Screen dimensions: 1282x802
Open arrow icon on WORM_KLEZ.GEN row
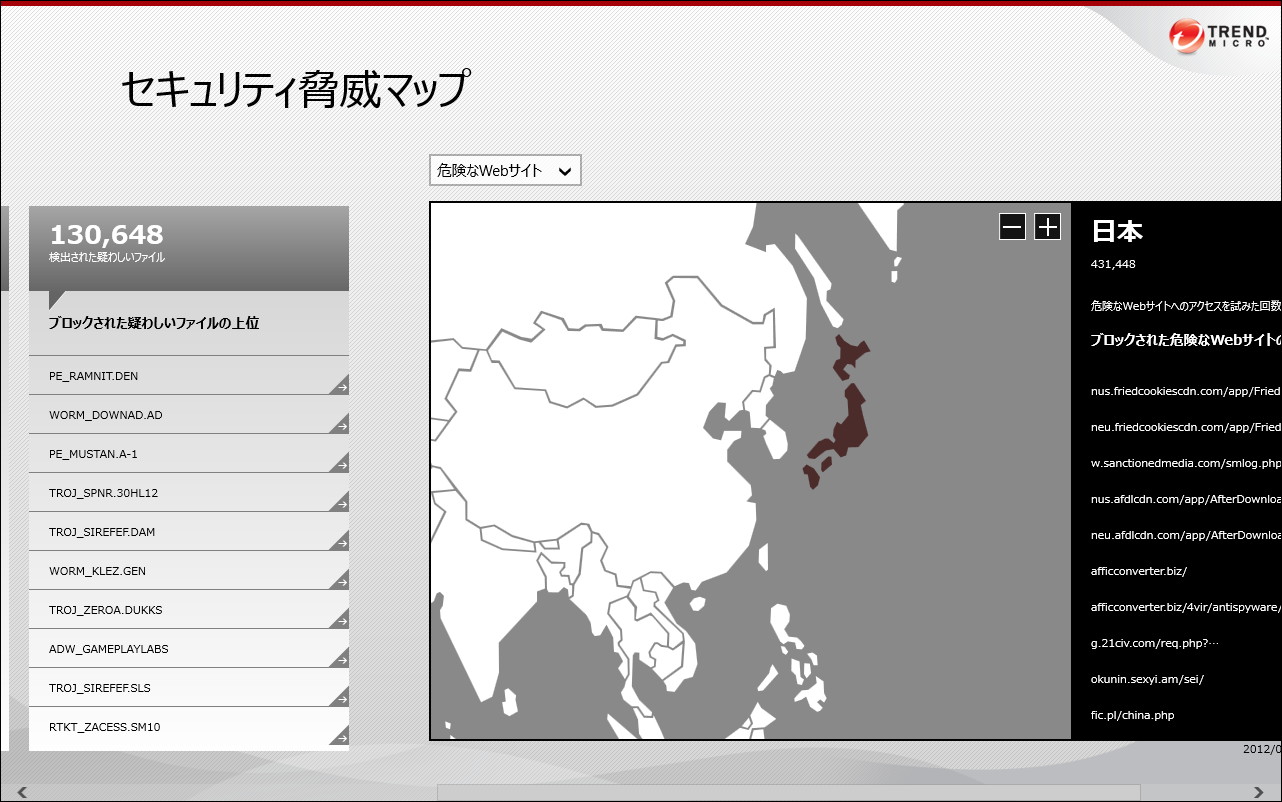pos(339,580)
